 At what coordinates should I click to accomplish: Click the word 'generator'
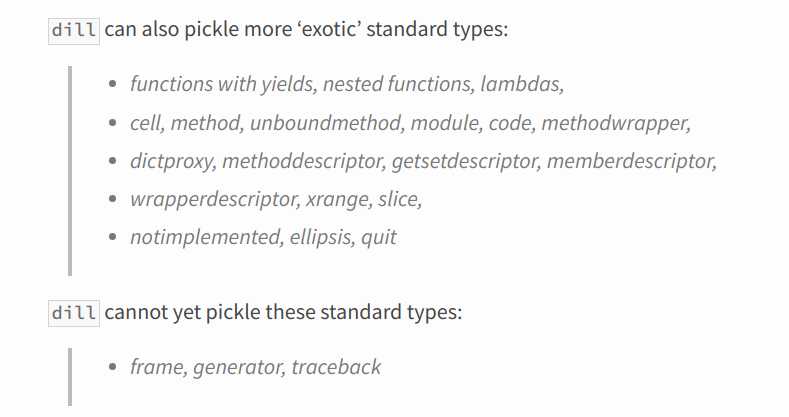[x=236, y=368]
